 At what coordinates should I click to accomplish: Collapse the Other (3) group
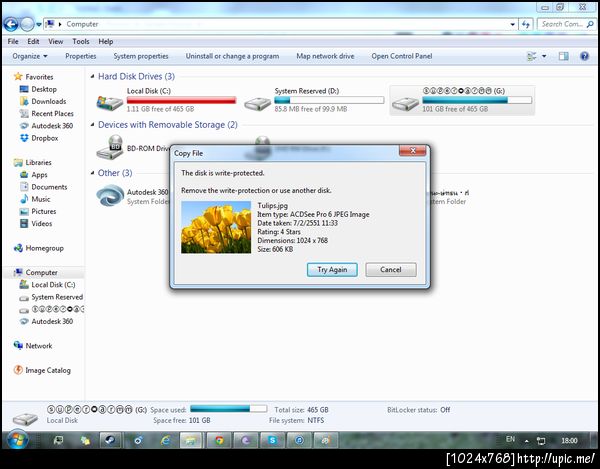(93, 173)
